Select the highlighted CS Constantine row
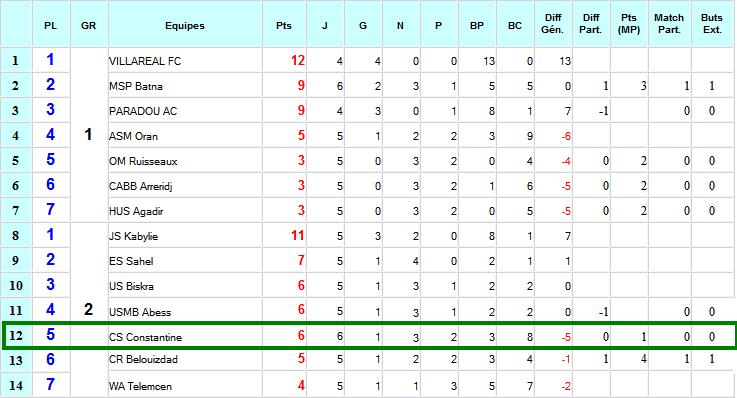The width and height of the screenshot is (737, 398). click(369, 336)
